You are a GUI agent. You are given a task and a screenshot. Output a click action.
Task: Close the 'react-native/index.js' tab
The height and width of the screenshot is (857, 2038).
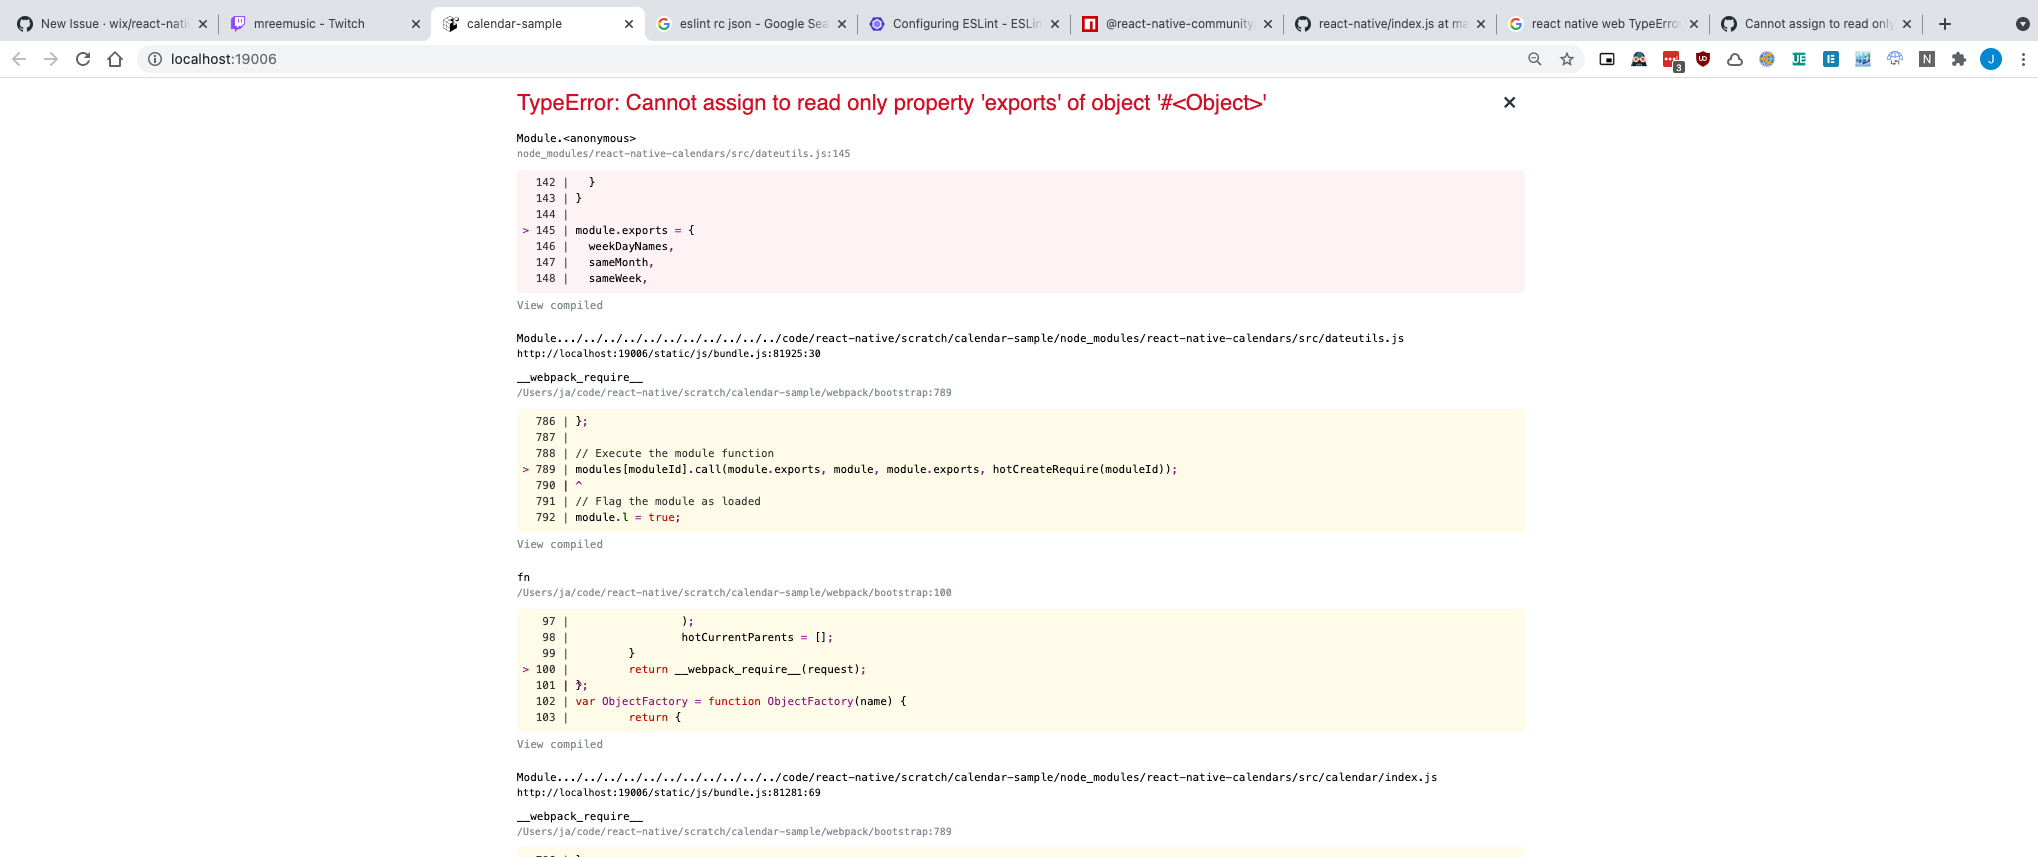point(1481,24)
